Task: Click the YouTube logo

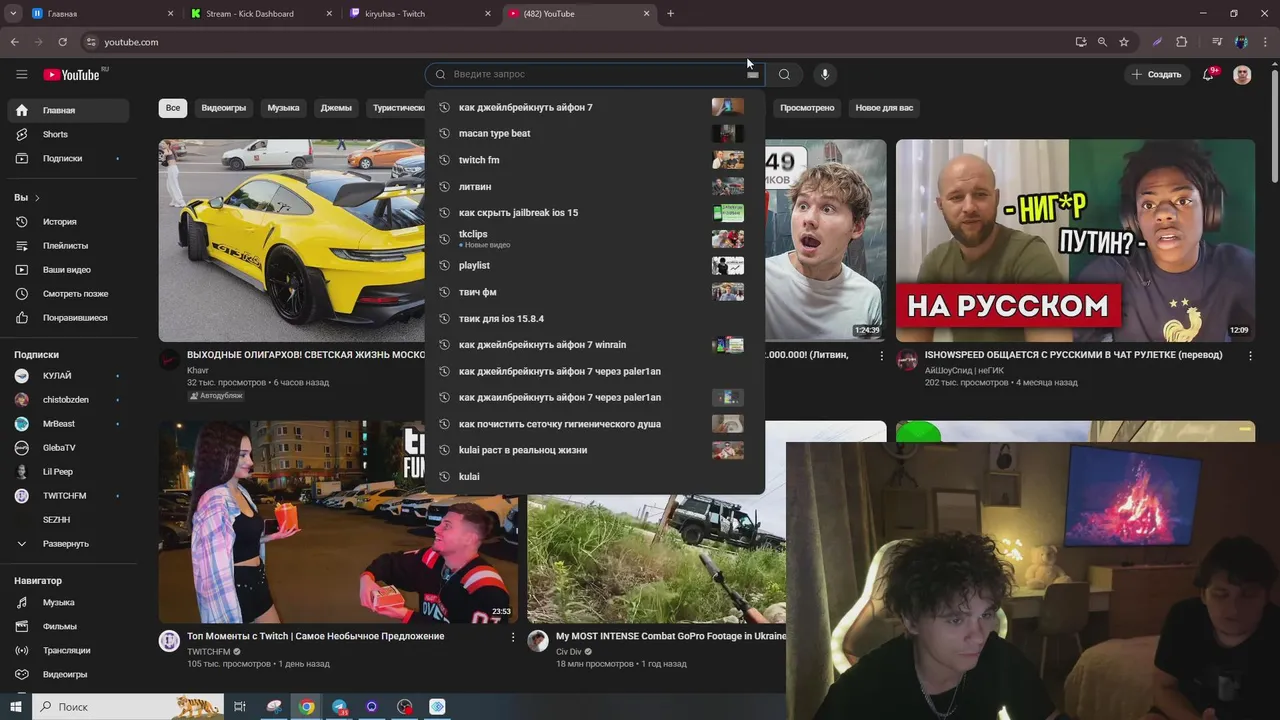Action: coord(71,74)
